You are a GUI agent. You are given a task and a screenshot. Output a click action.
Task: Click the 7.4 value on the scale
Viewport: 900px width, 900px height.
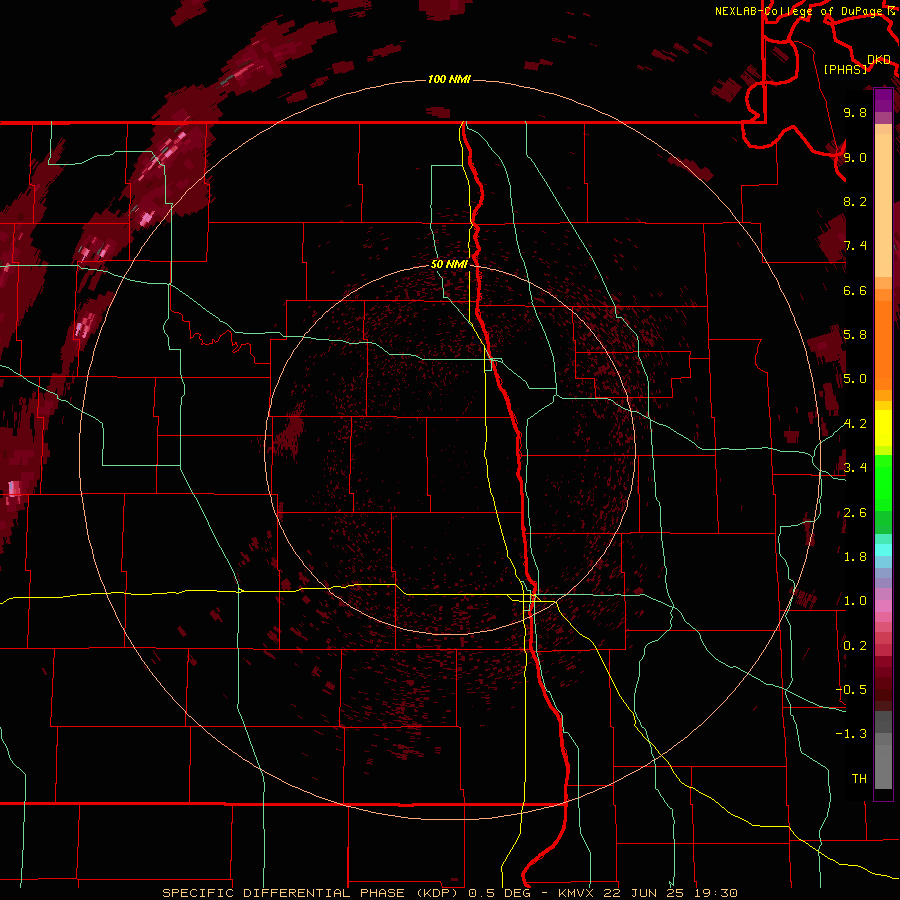point(855,246)
